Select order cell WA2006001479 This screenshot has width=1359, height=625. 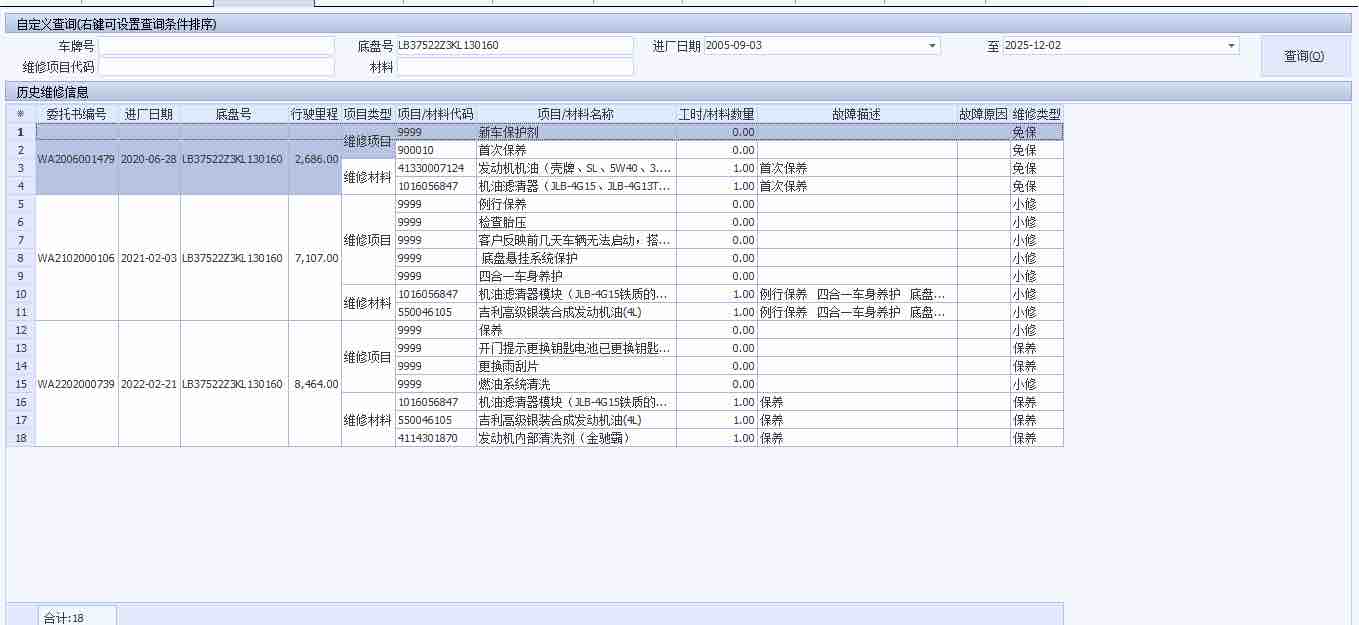tap(77, 159)
